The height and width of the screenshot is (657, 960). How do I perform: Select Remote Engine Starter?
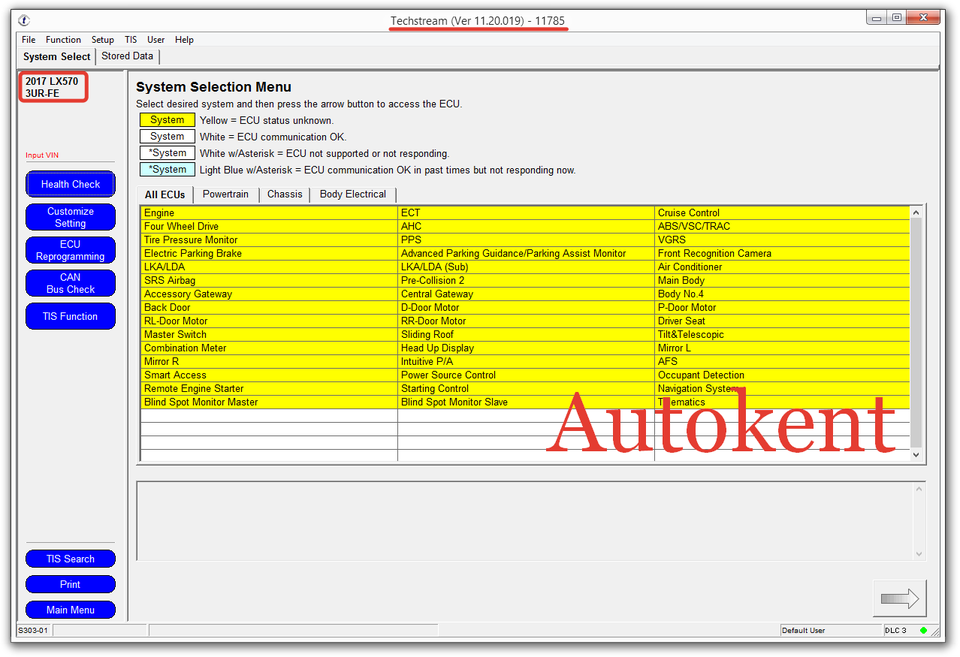tap(269, 388)
